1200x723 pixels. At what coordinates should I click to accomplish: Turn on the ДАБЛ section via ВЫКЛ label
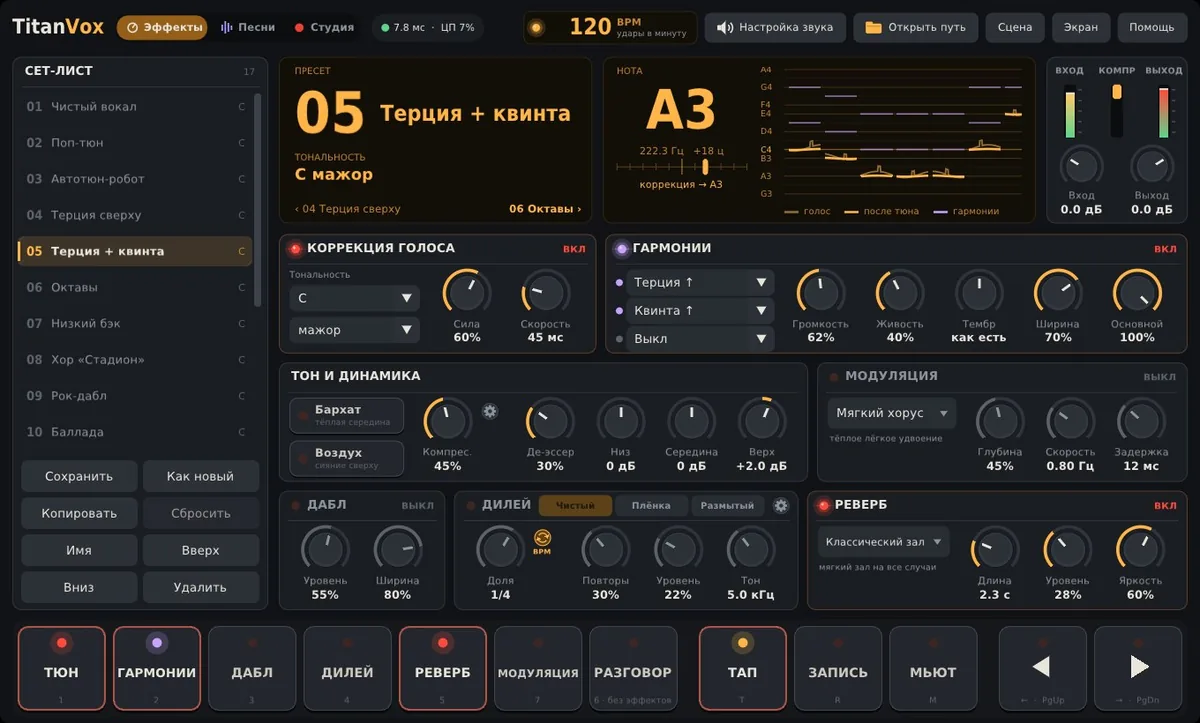tap(418, 506)
